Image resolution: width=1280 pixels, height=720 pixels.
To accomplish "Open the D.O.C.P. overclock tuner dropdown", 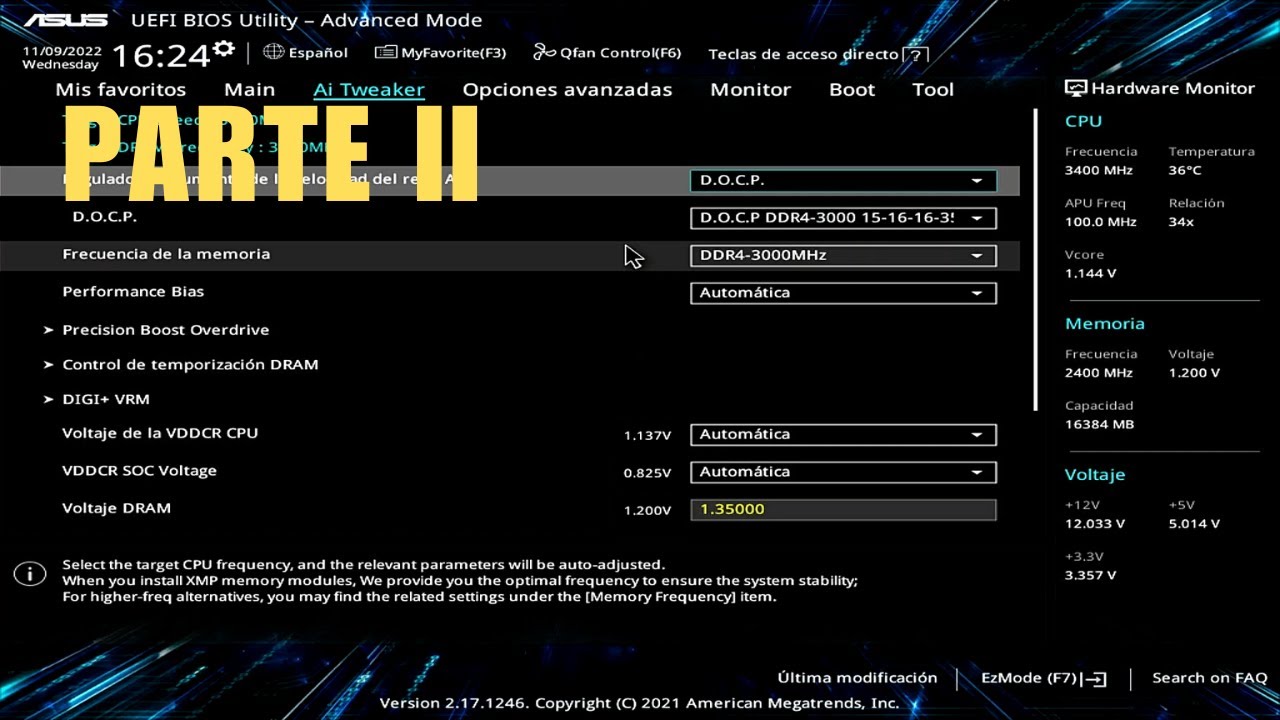I will pos(843,181).
